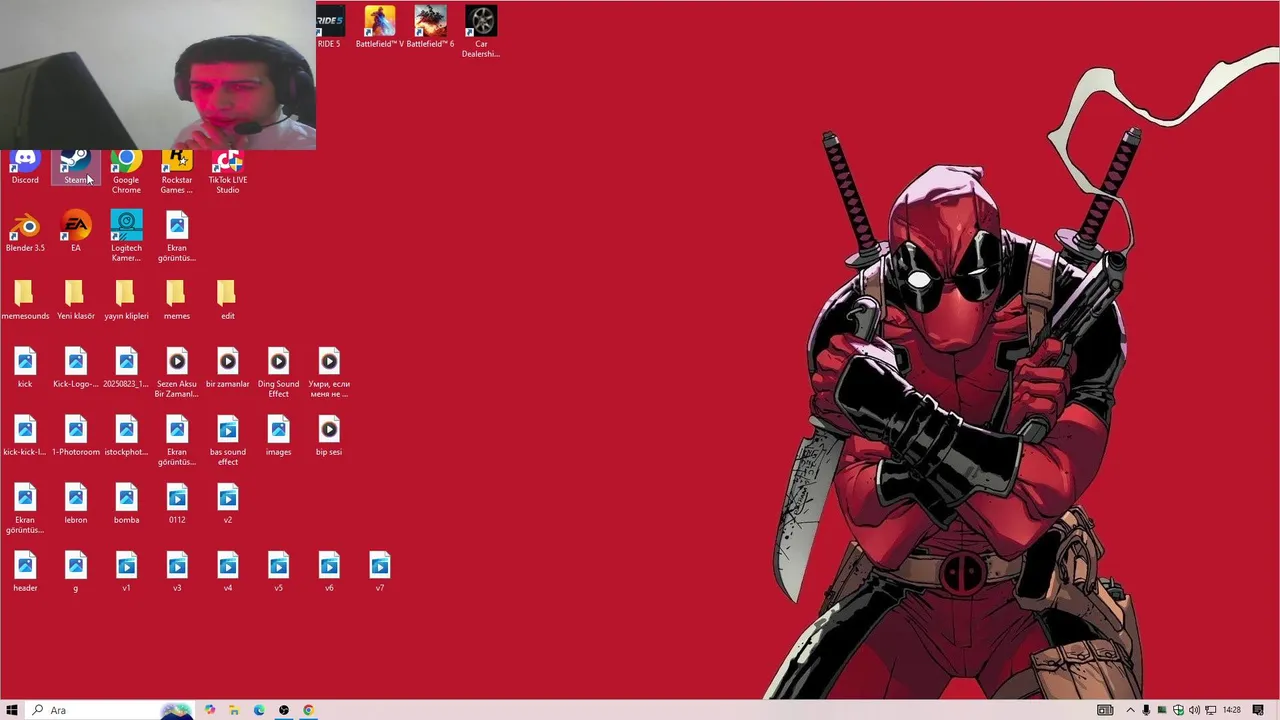1280x720 pixels.
Task: Select the EA app shortcut
Action: point(76,231)
